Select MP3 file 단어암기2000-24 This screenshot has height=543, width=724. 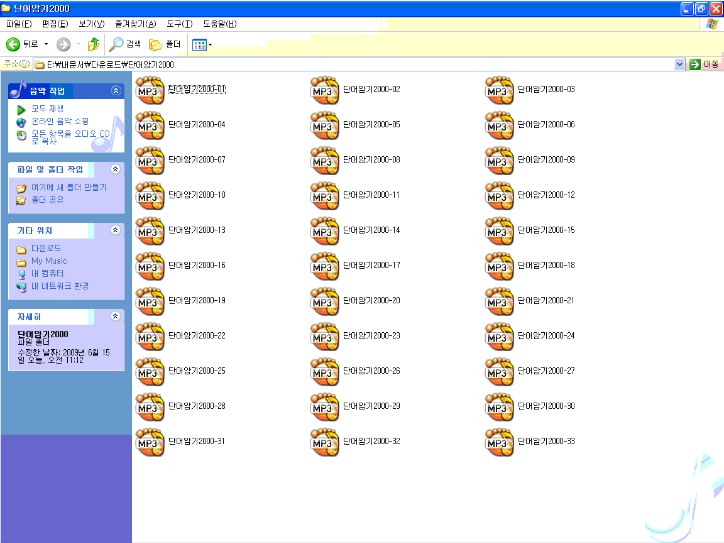530,336
